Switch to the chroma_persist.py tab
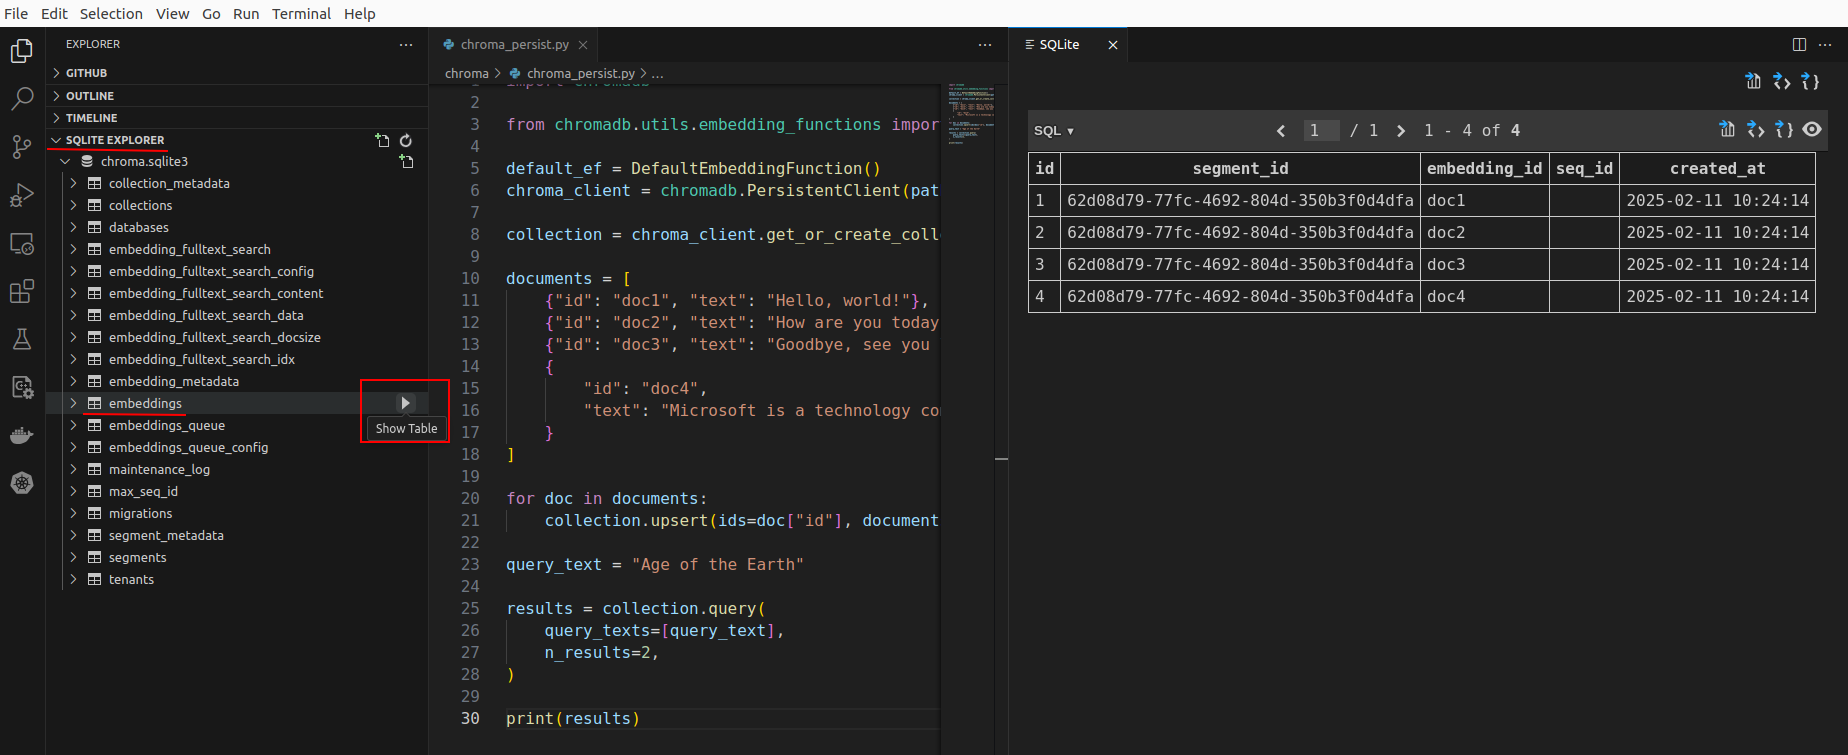Image resolution: width=1848 pixels, height=755 pixels. (513, 45)
